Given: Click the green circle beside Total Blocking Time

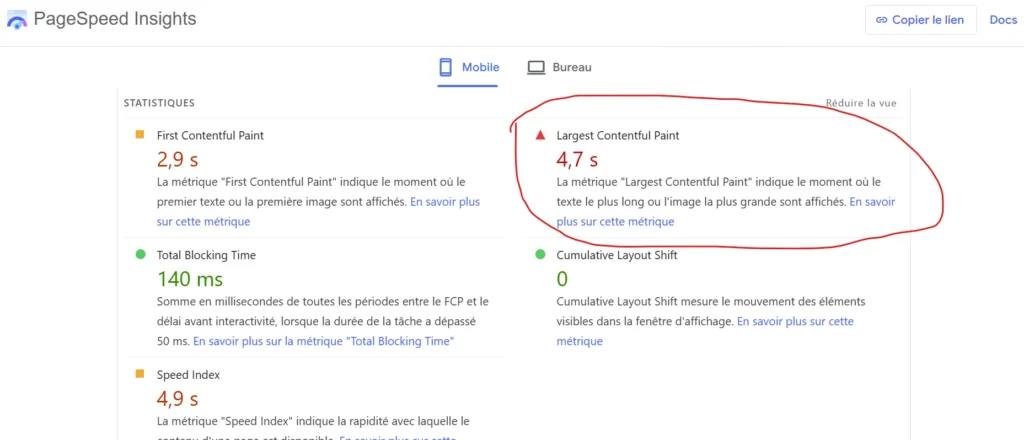Looking at the screenshot, I should (x=140, y=255).
